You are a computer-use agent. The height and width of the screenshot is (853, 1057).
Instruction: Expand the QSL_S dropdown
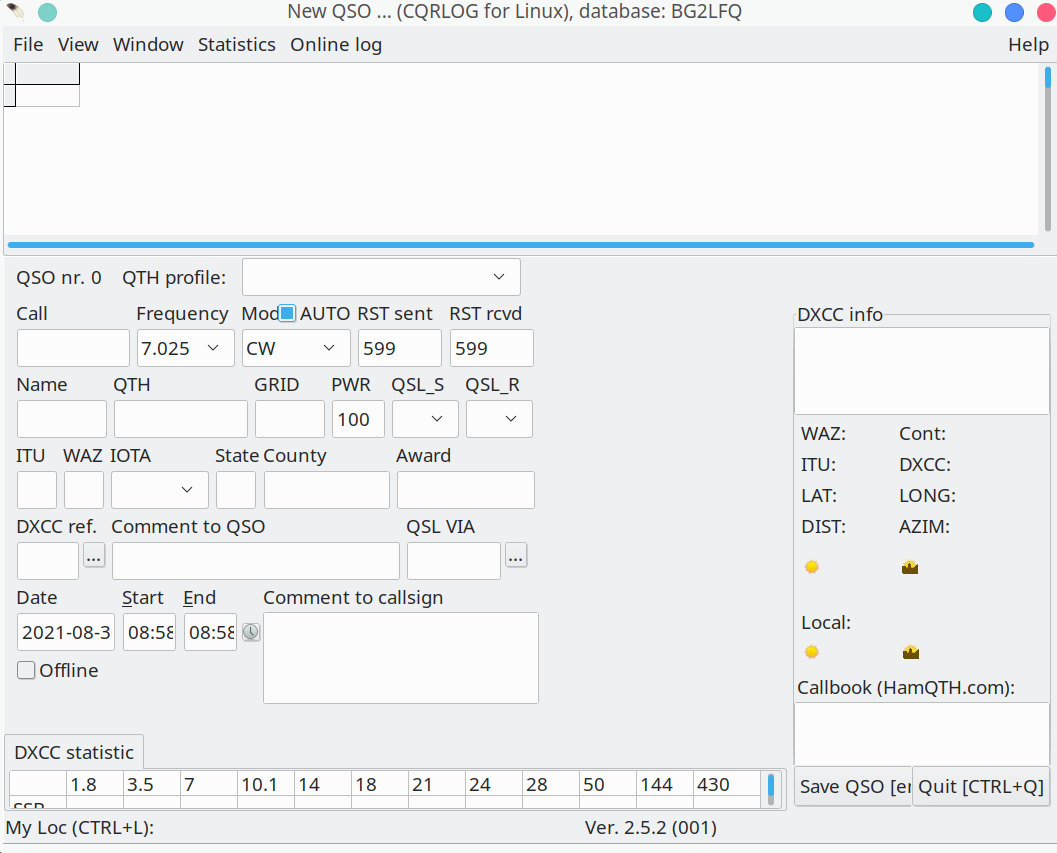(425, 419)
